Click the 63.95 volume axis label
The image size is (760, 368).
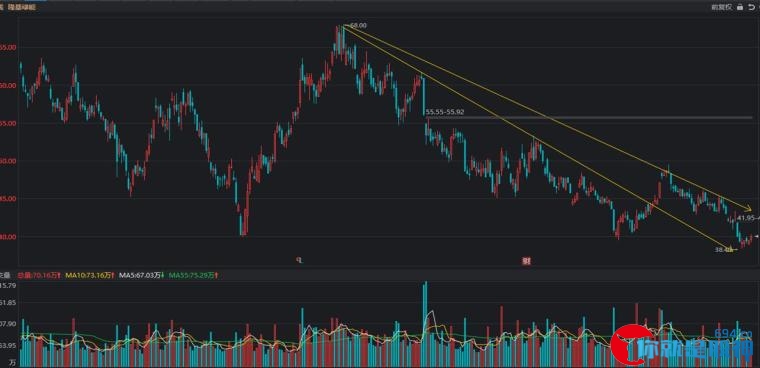tap(9, 345)
